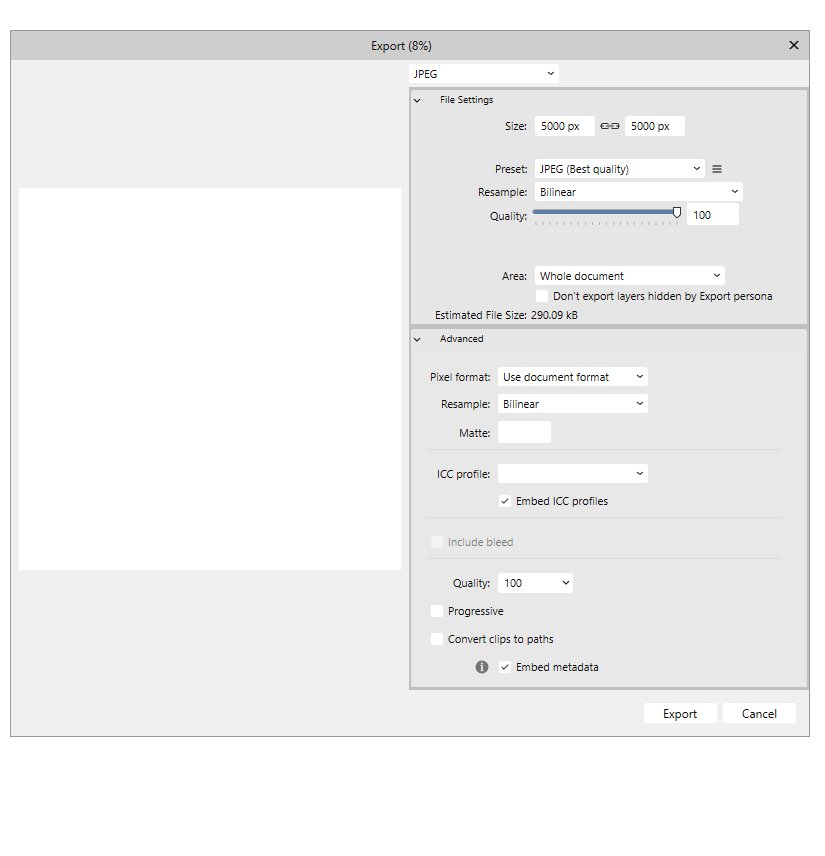Enable the Progressive checkbox
The image size is (825, 856).
pyautogui.click(x=437, y=611)
